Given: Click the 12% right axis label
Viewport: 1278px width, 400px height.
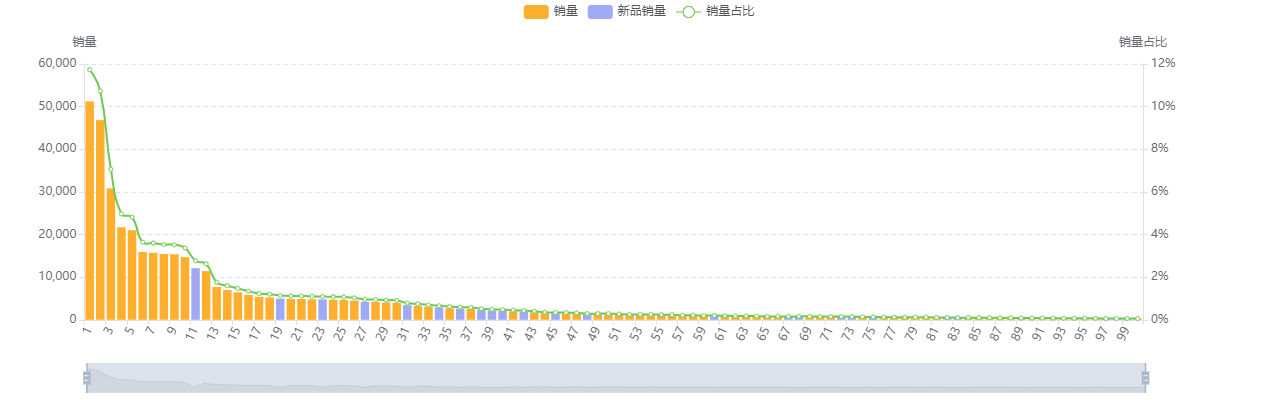Looking at the screenshot, I should pos(1163,63).
